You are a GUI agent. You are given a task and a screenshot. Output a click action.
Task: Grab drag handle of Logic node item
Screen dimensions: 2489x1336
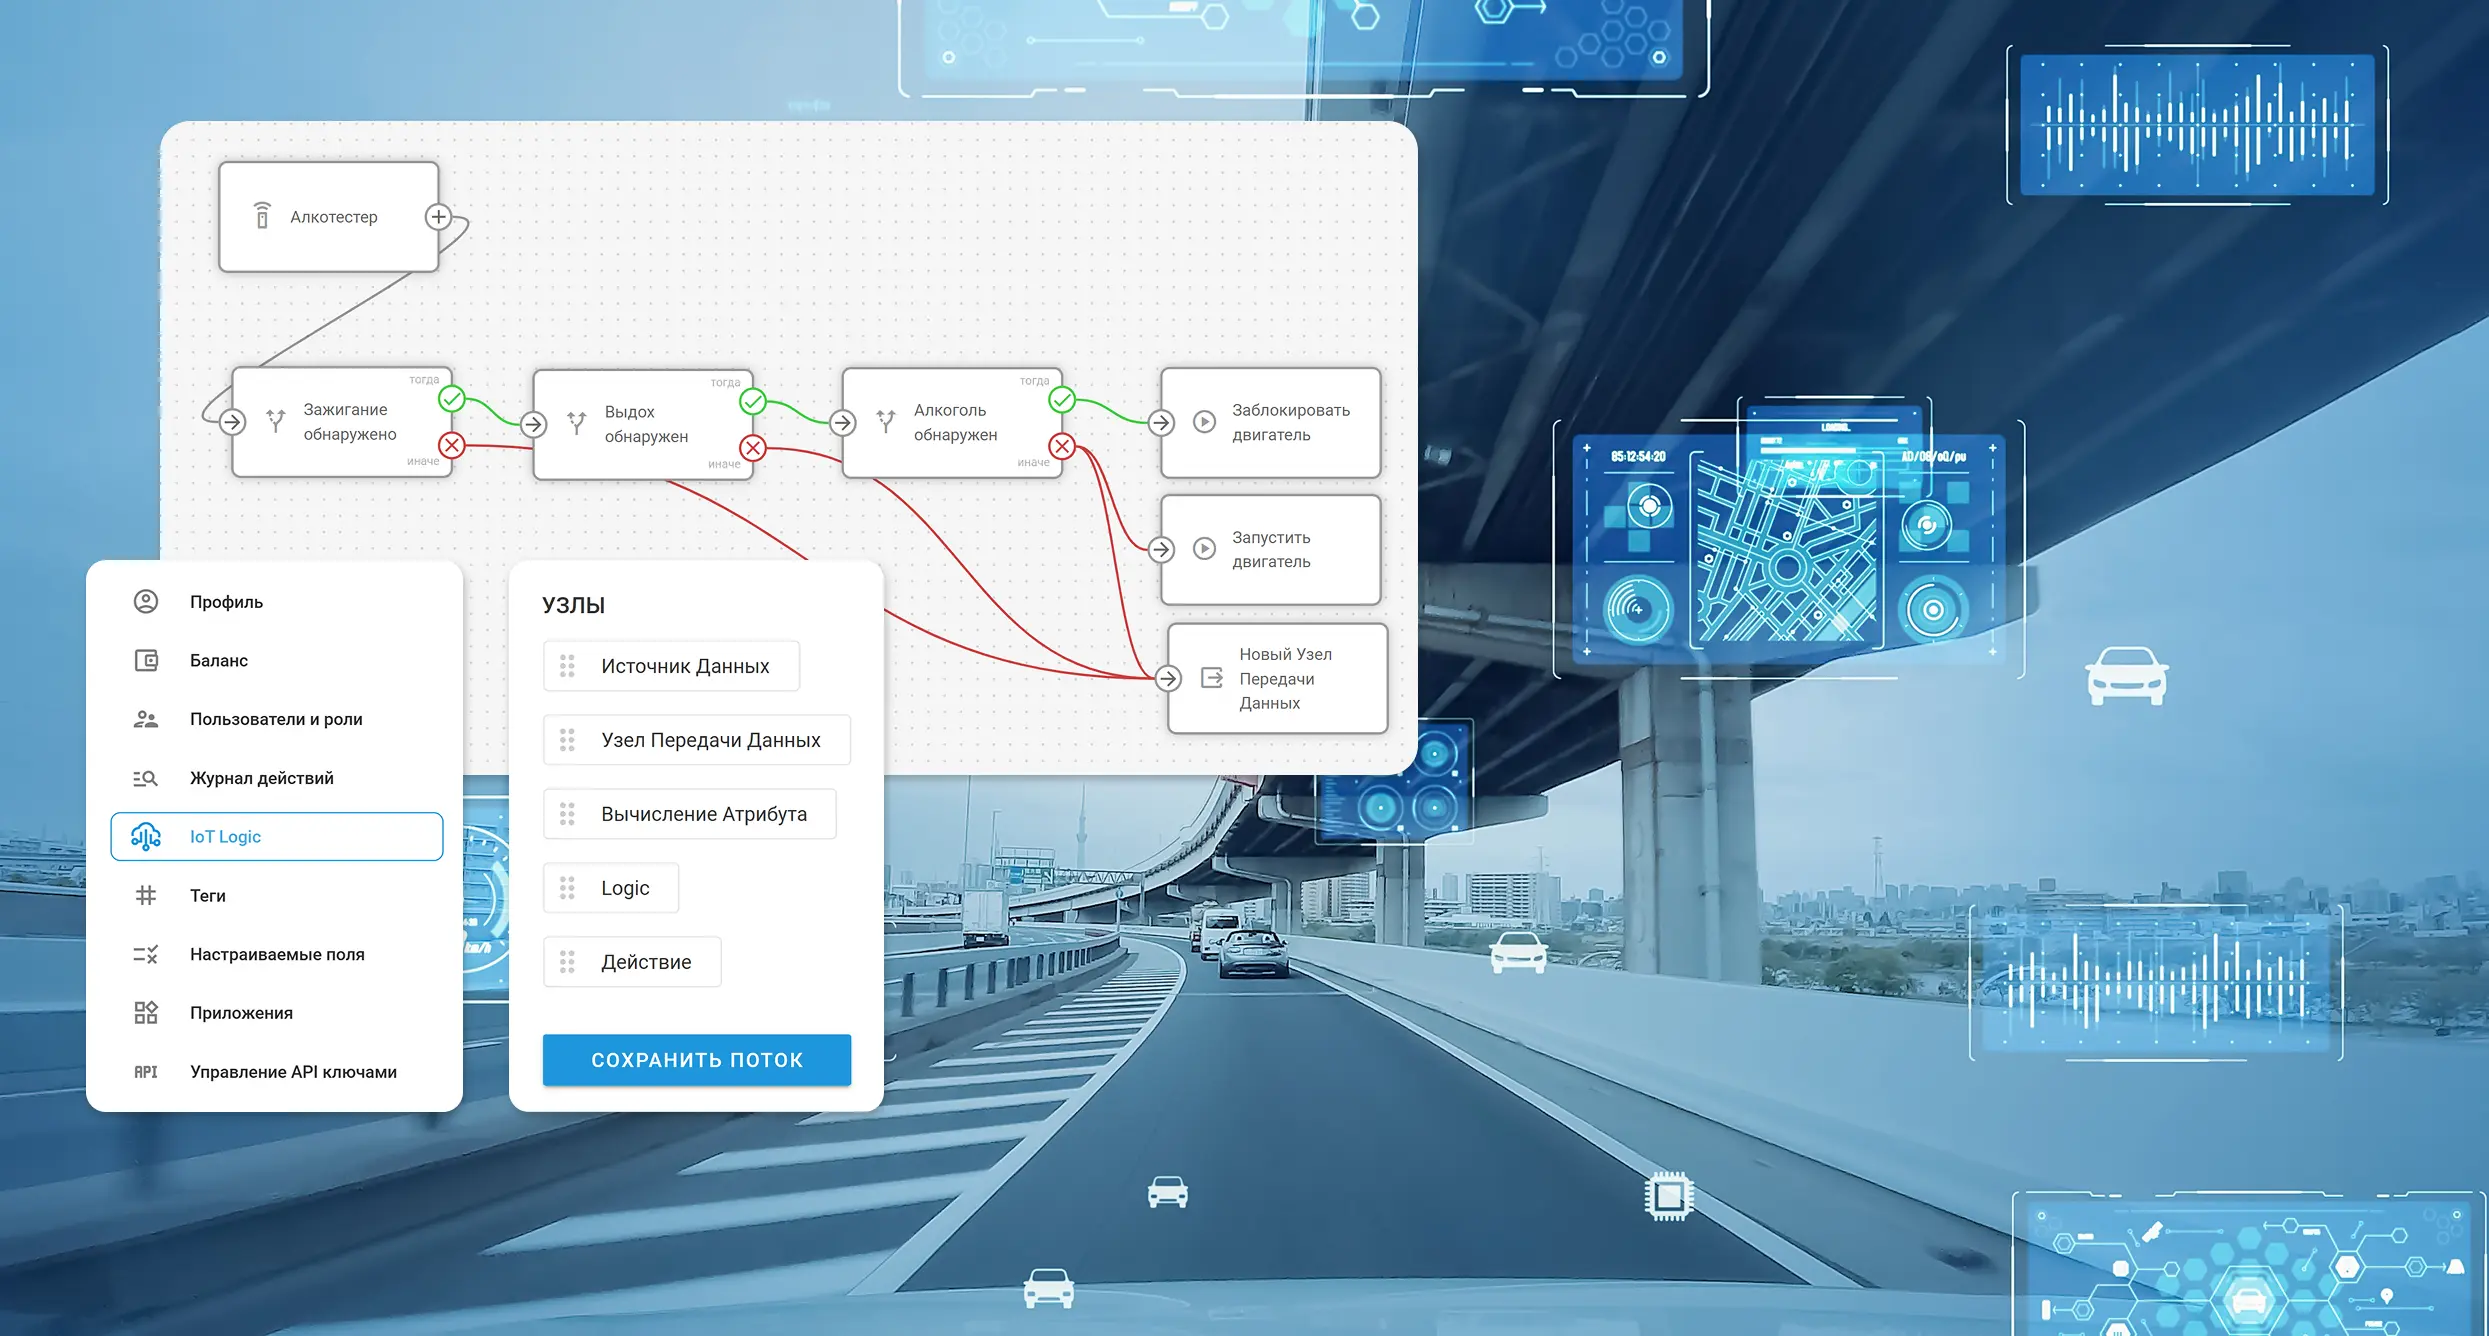coord(567,888)
